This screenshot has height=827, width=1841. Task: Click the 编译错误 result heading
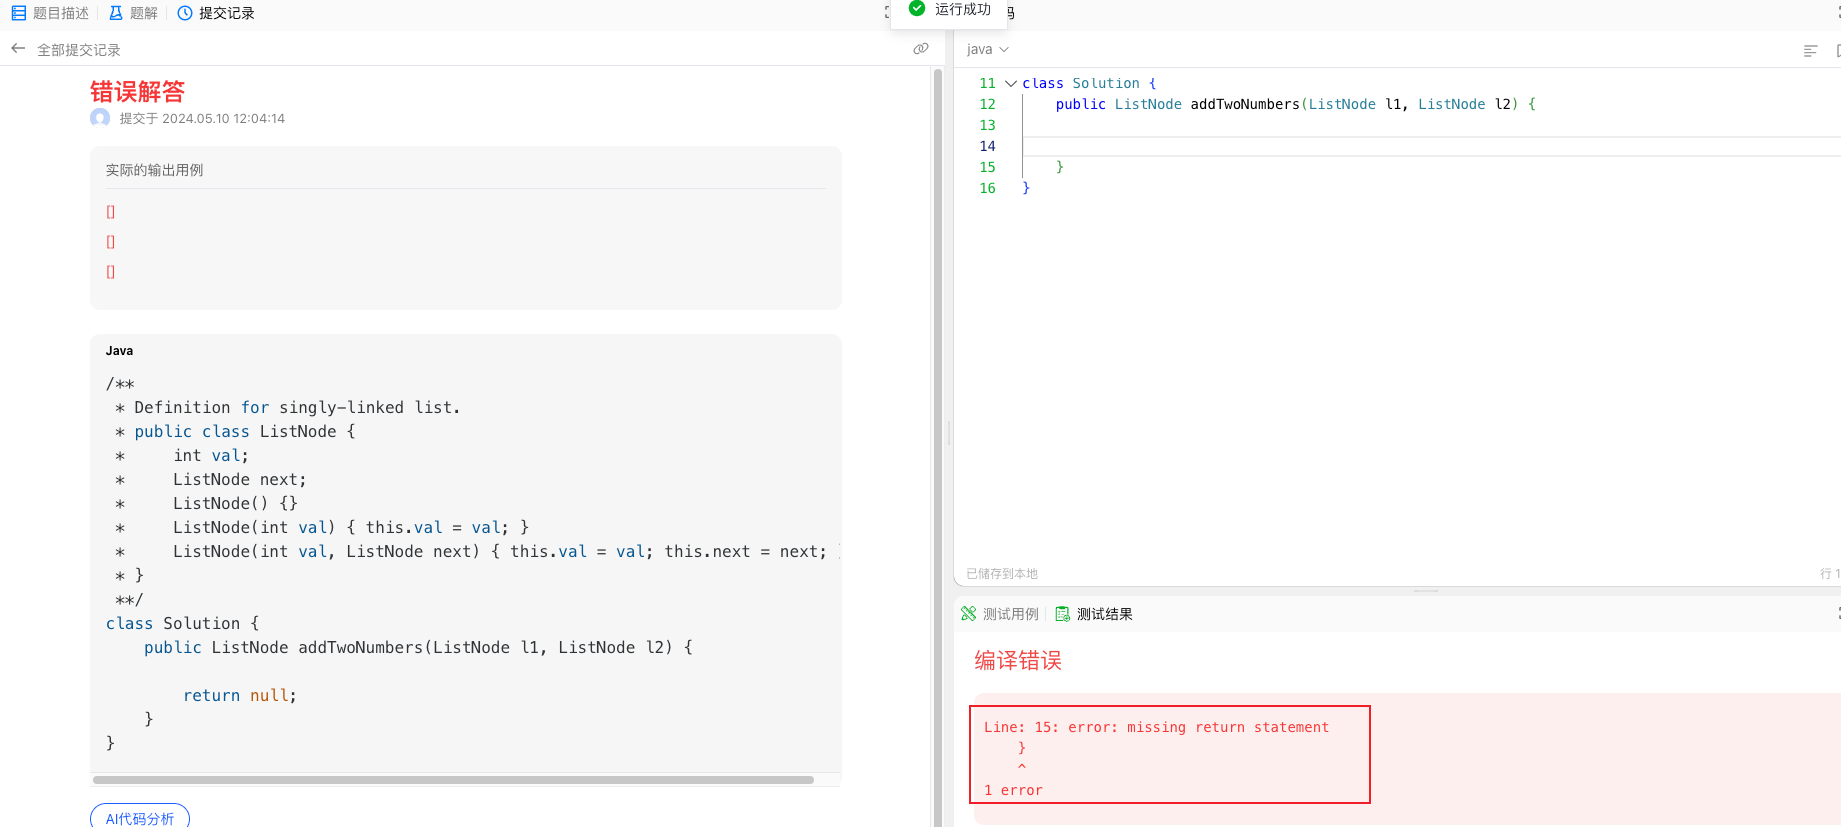(x=1018, y=660)
